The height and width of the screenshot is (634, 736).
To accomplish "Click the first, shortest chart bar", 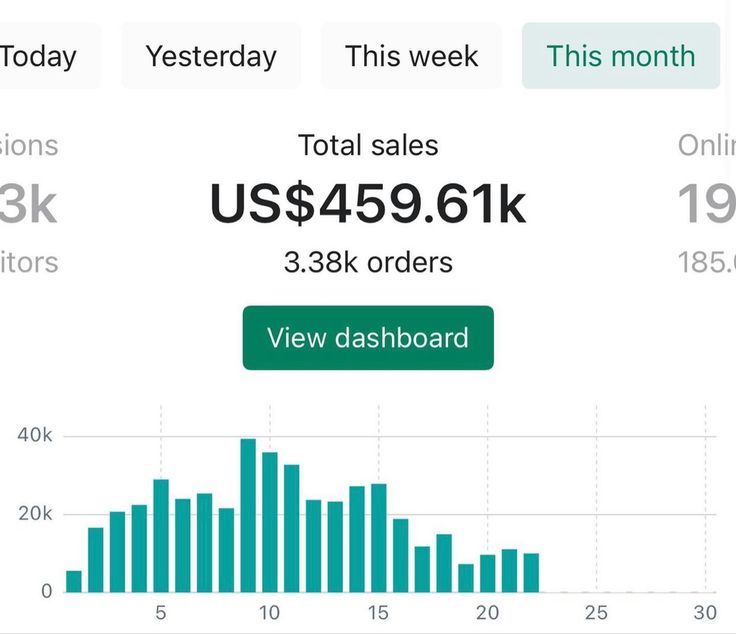I will 74,581.
